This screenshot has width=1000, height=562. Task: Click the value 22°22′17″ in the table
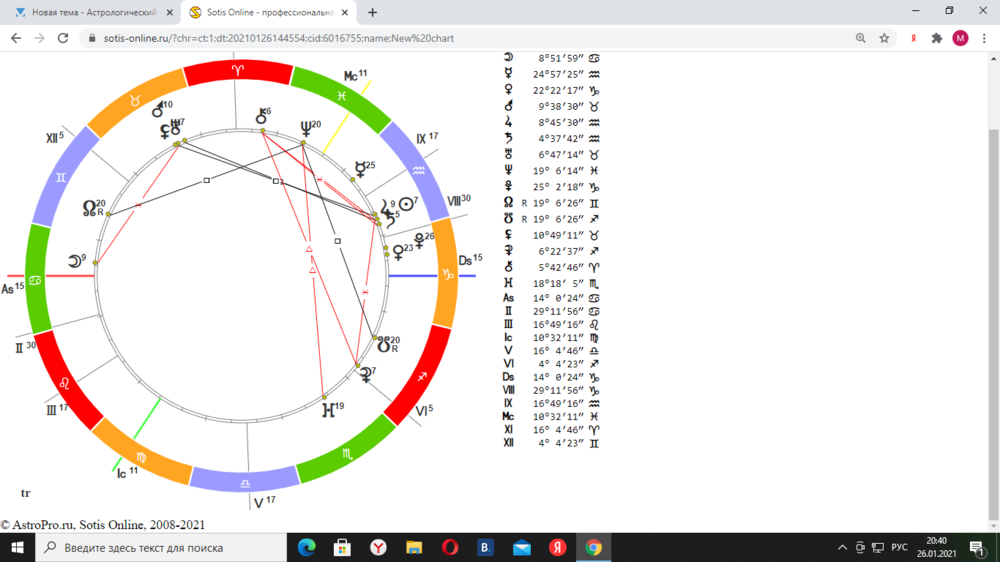click(558, 91)
